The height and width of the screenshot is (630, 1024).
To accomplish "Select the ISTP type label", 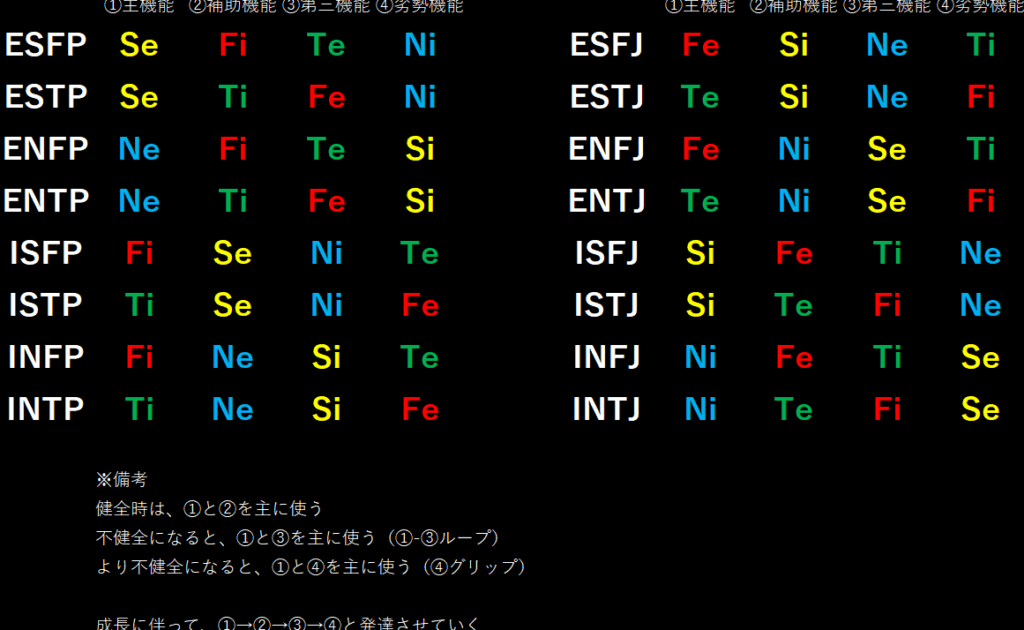I will 46,305.
